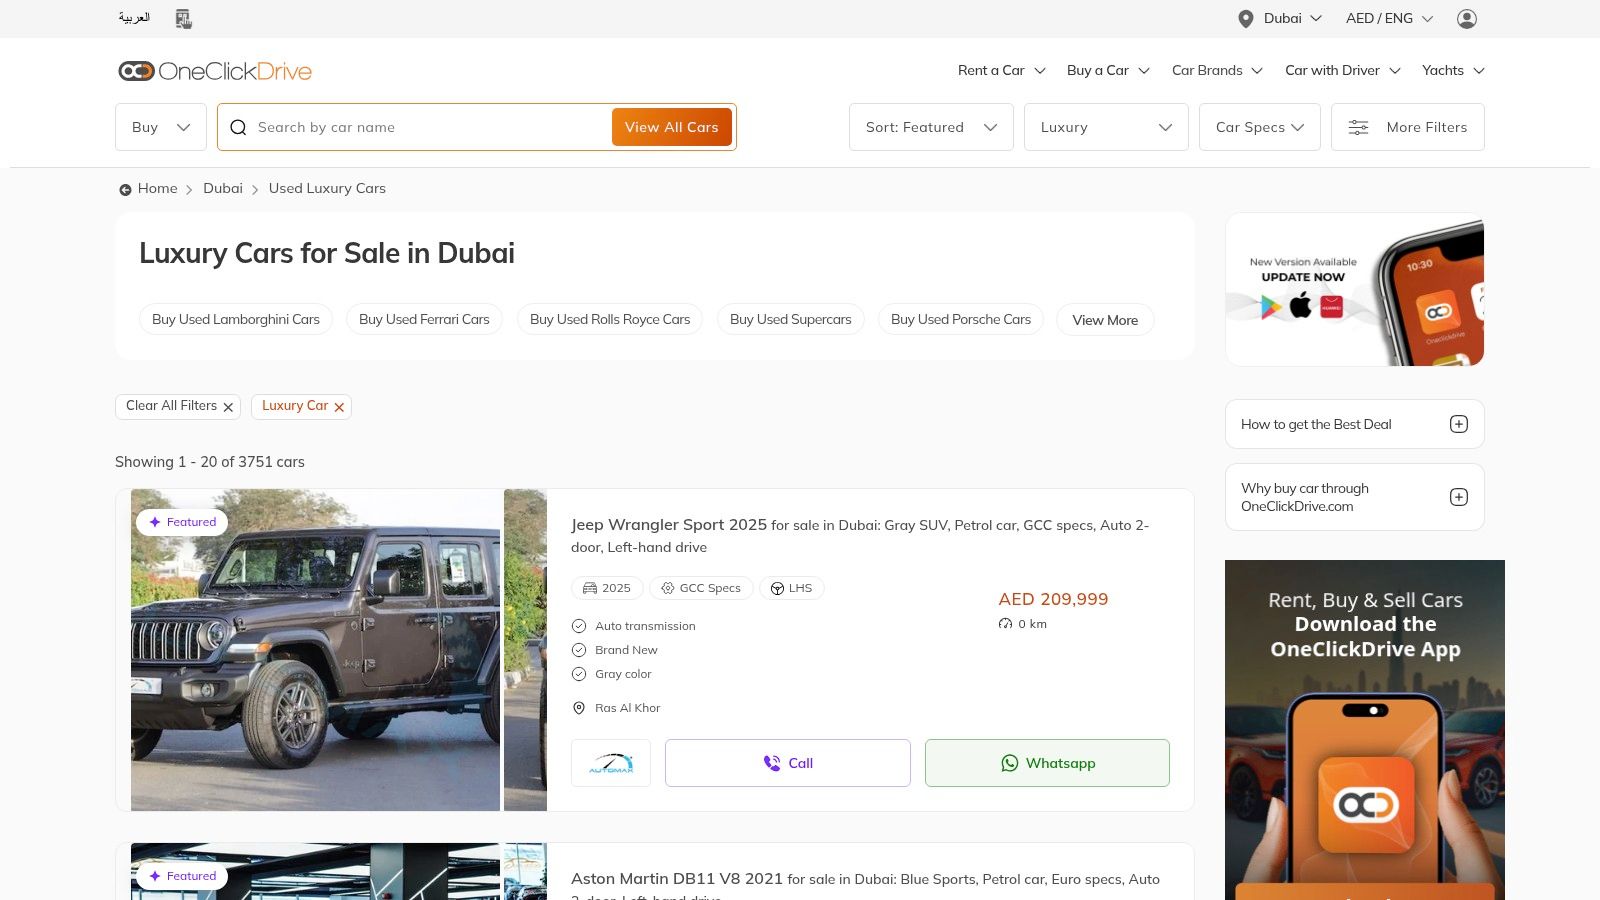
Task: Click the 2025 year tag
Action: point(607,588)
